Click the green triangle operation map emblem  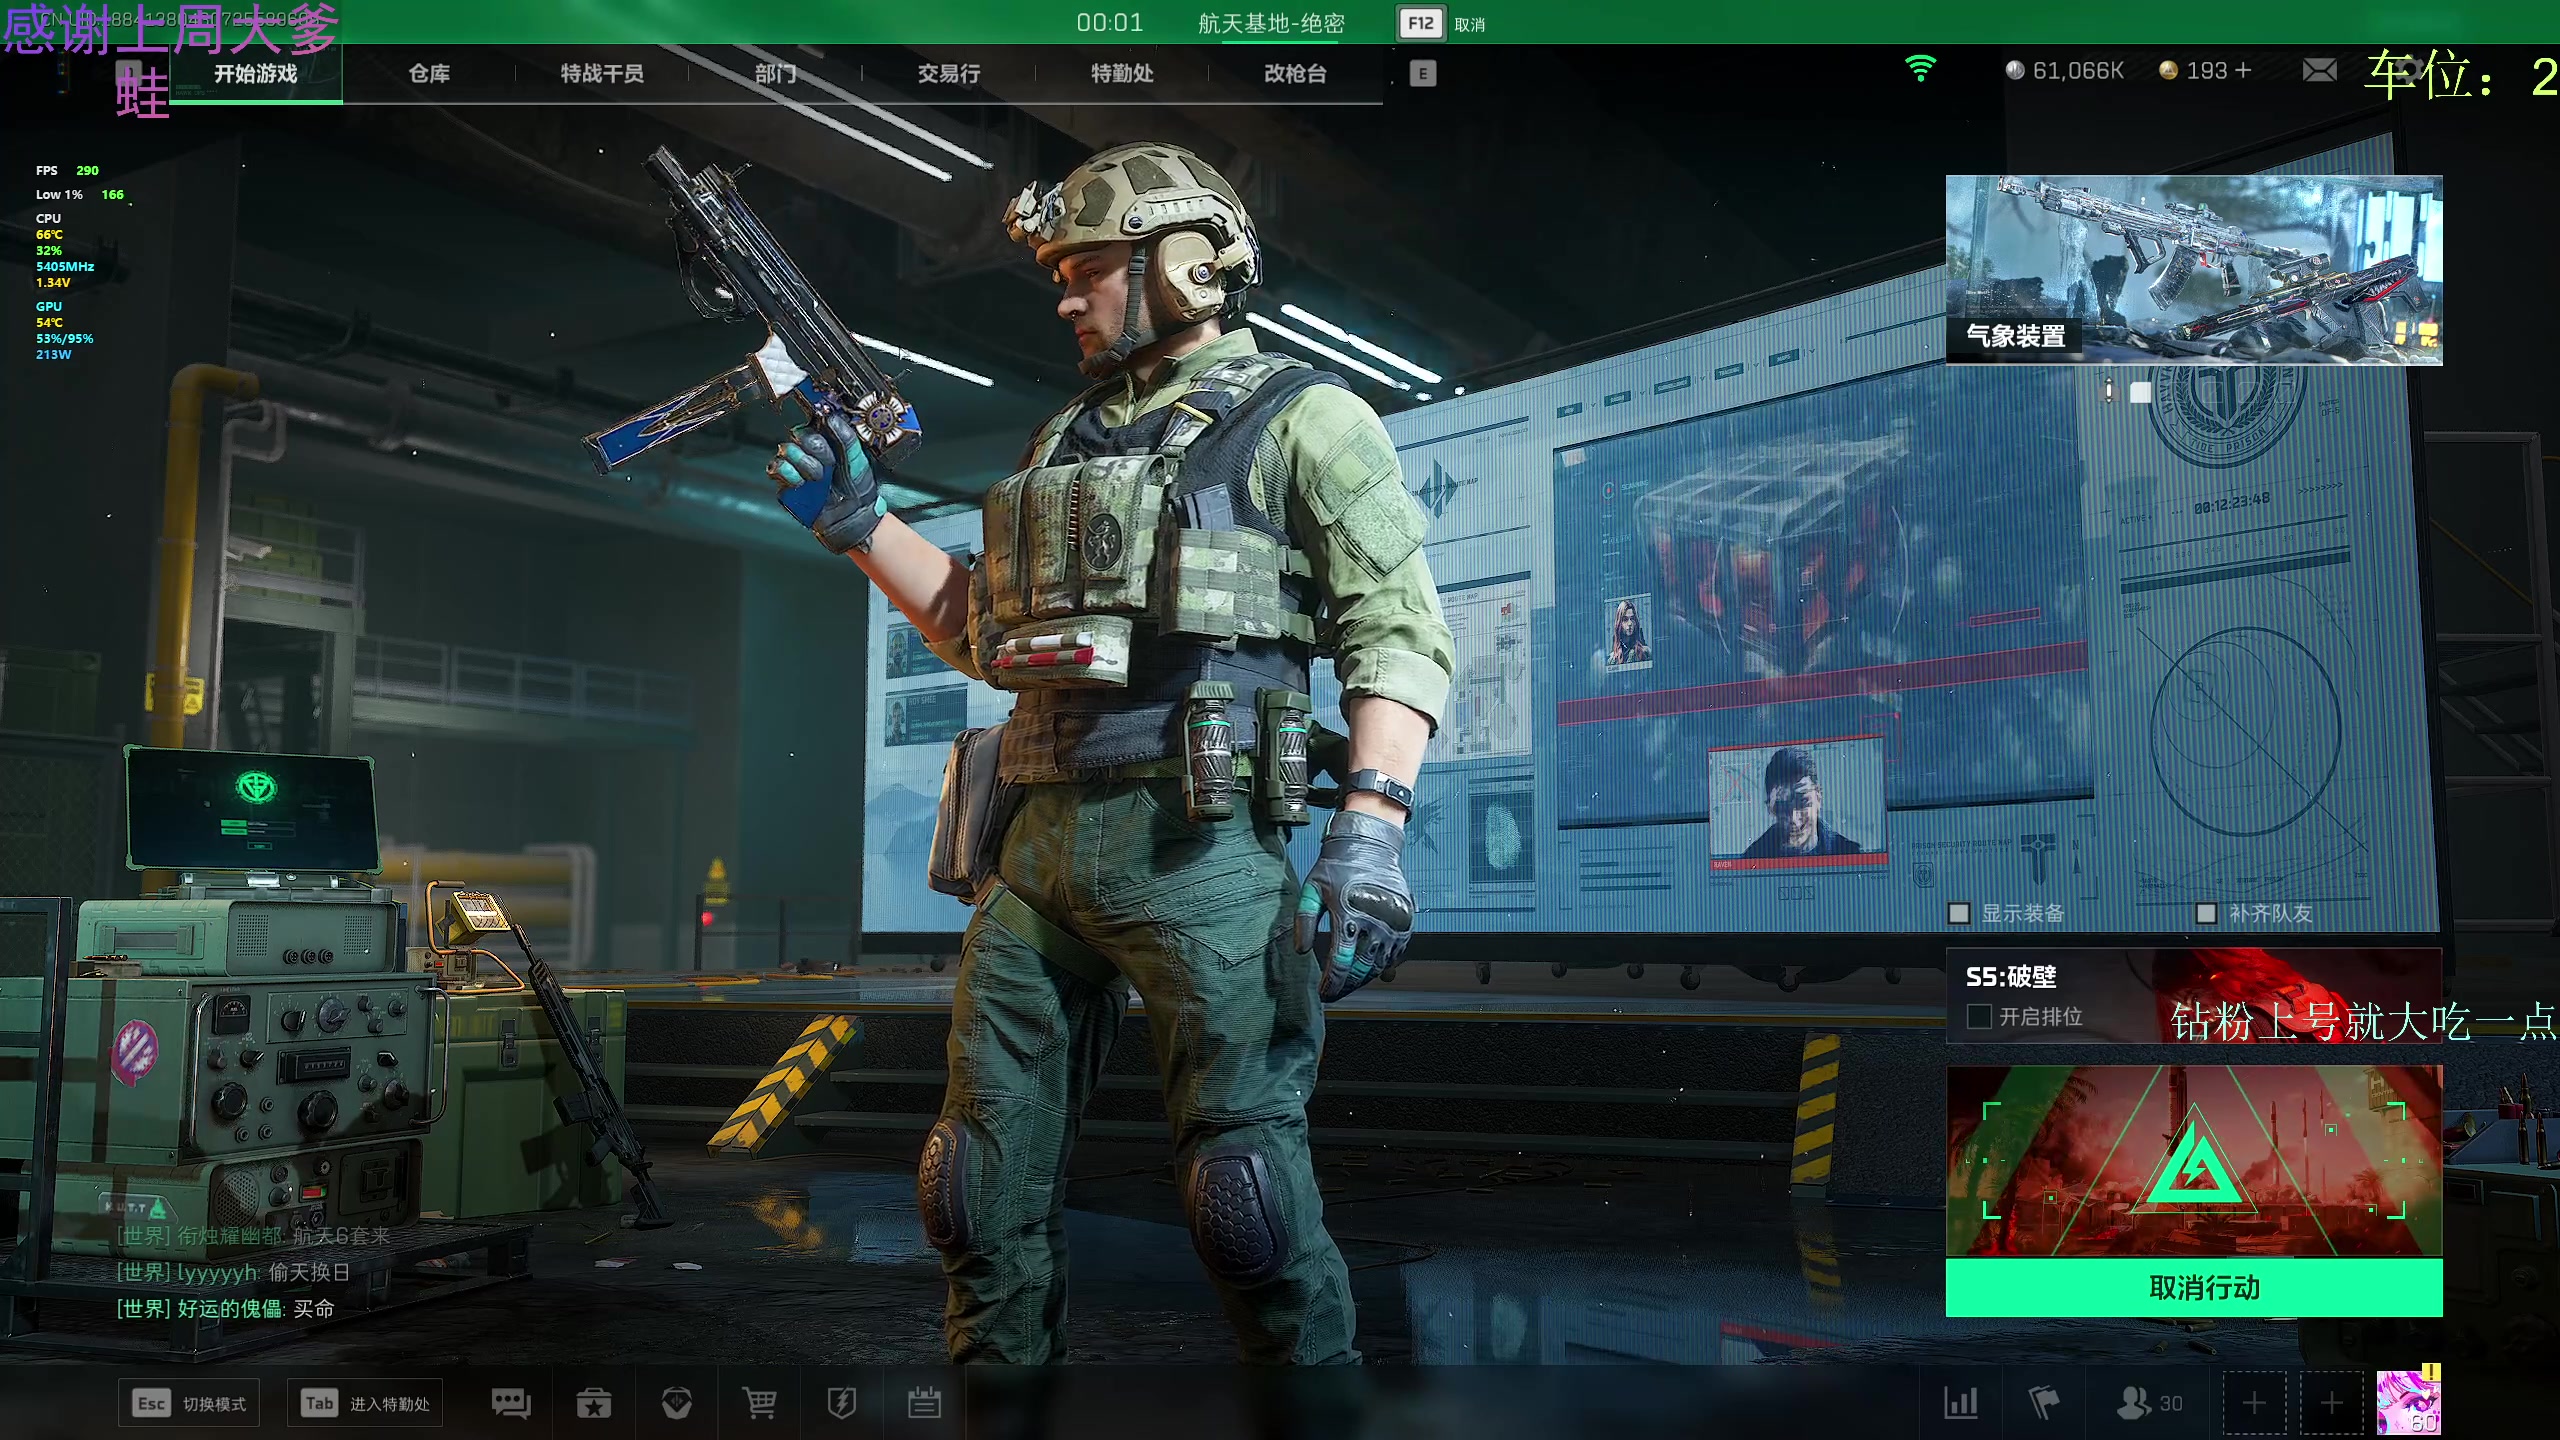pyautogui.click(x=2194, y=1160)
